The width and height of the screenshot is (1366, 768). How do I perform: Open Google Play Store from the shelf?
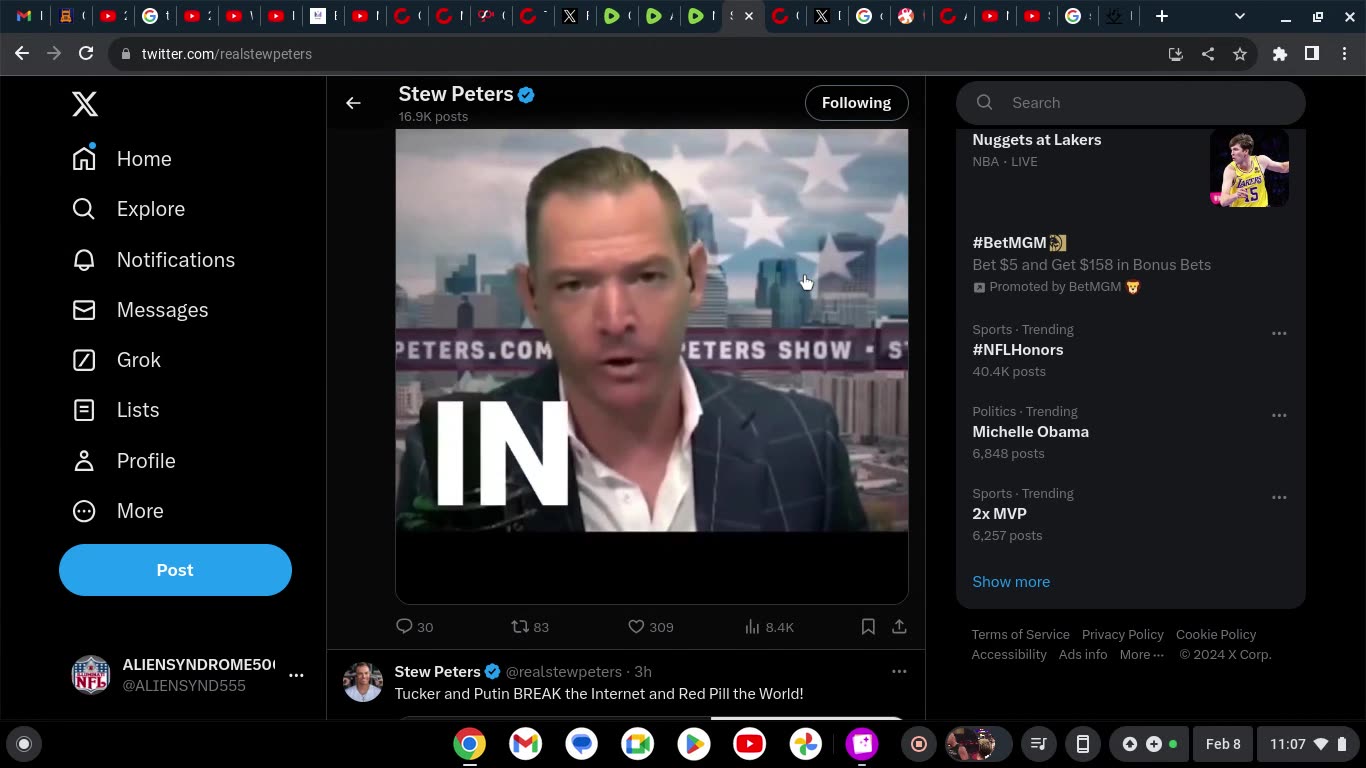click(x=693, y=744)
